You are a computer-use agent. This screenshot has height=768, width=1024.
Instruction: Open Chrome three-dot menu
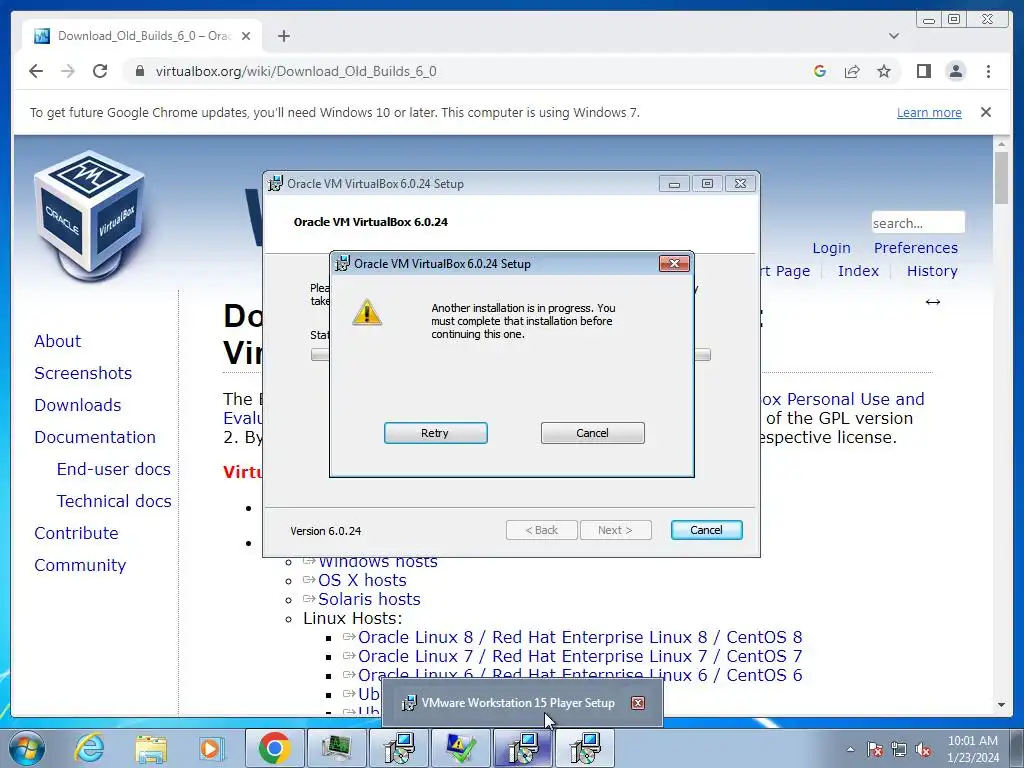[988, 71]
